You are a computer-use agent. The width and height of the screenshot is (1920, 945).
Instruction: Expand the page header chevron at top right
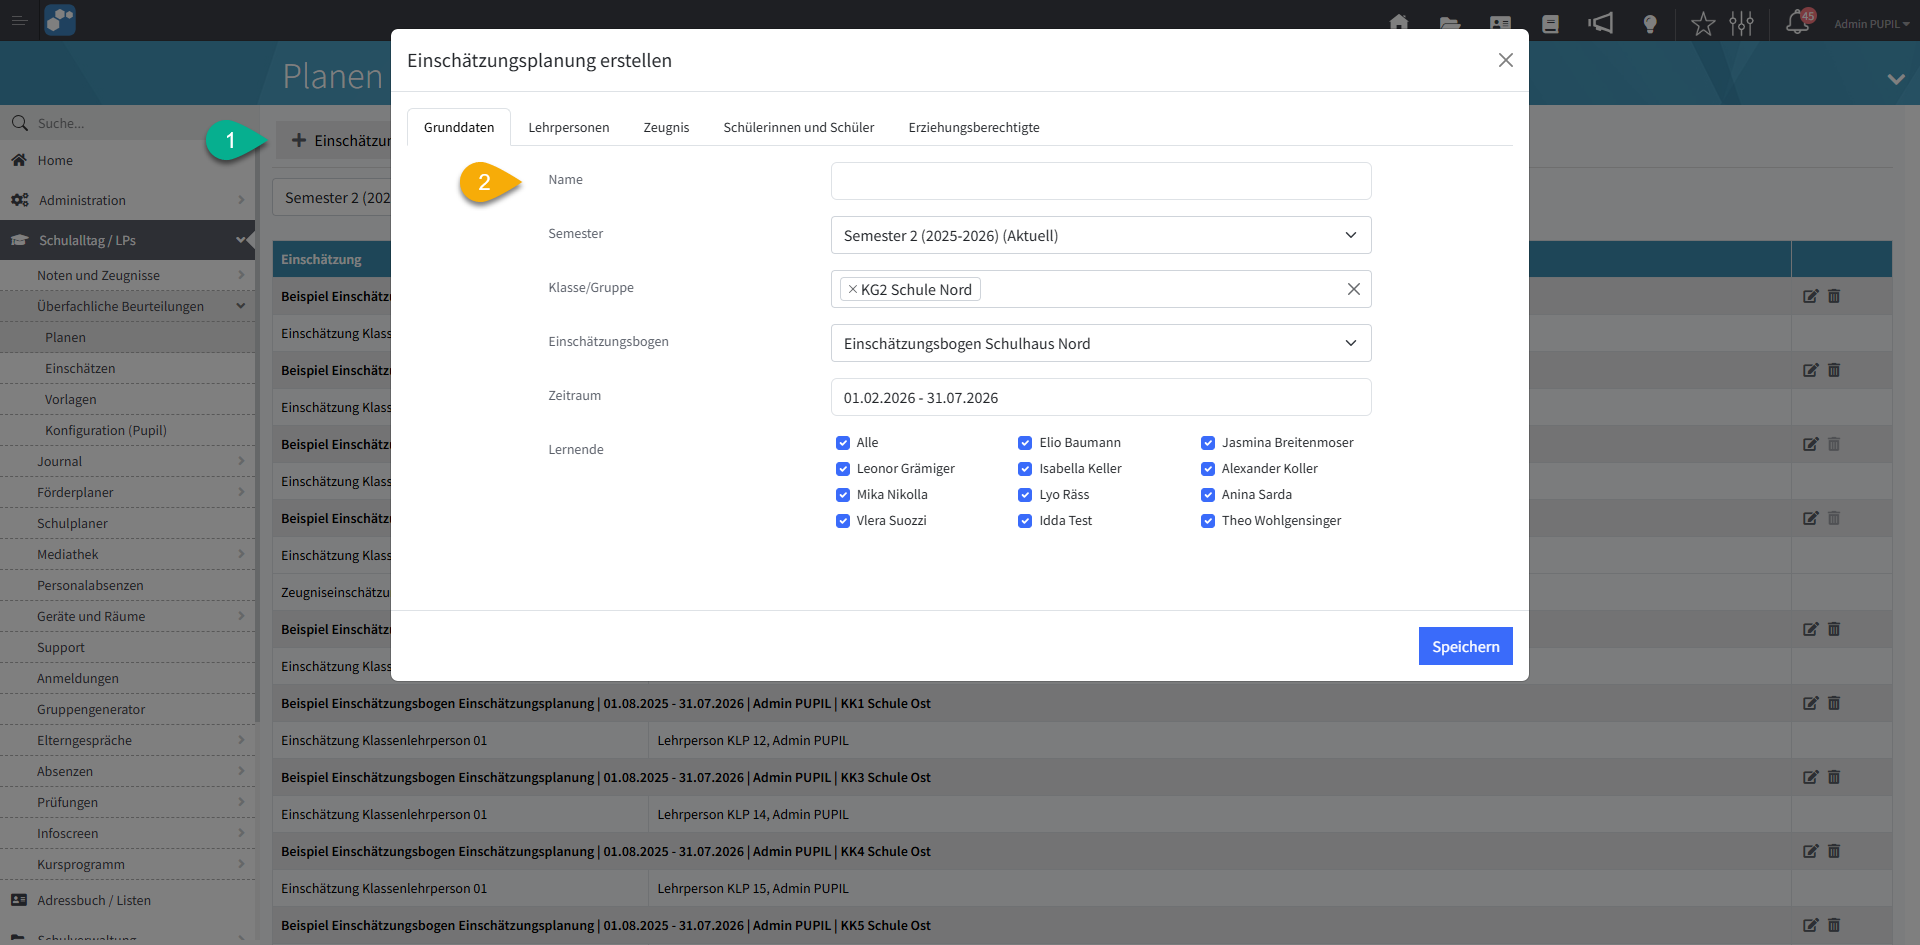(x=1896, y=79)
